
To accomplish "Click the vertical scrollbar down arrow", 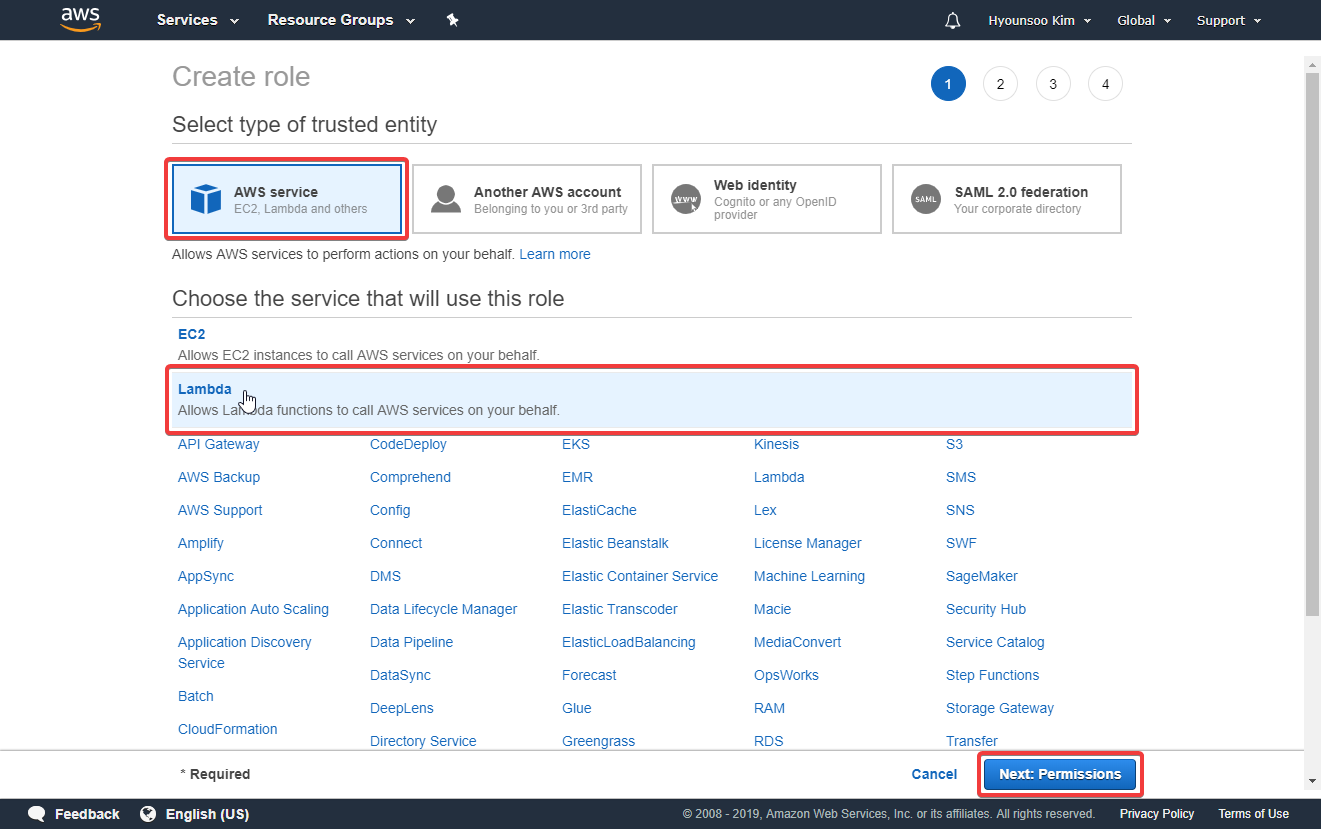I will [1312, 781].
